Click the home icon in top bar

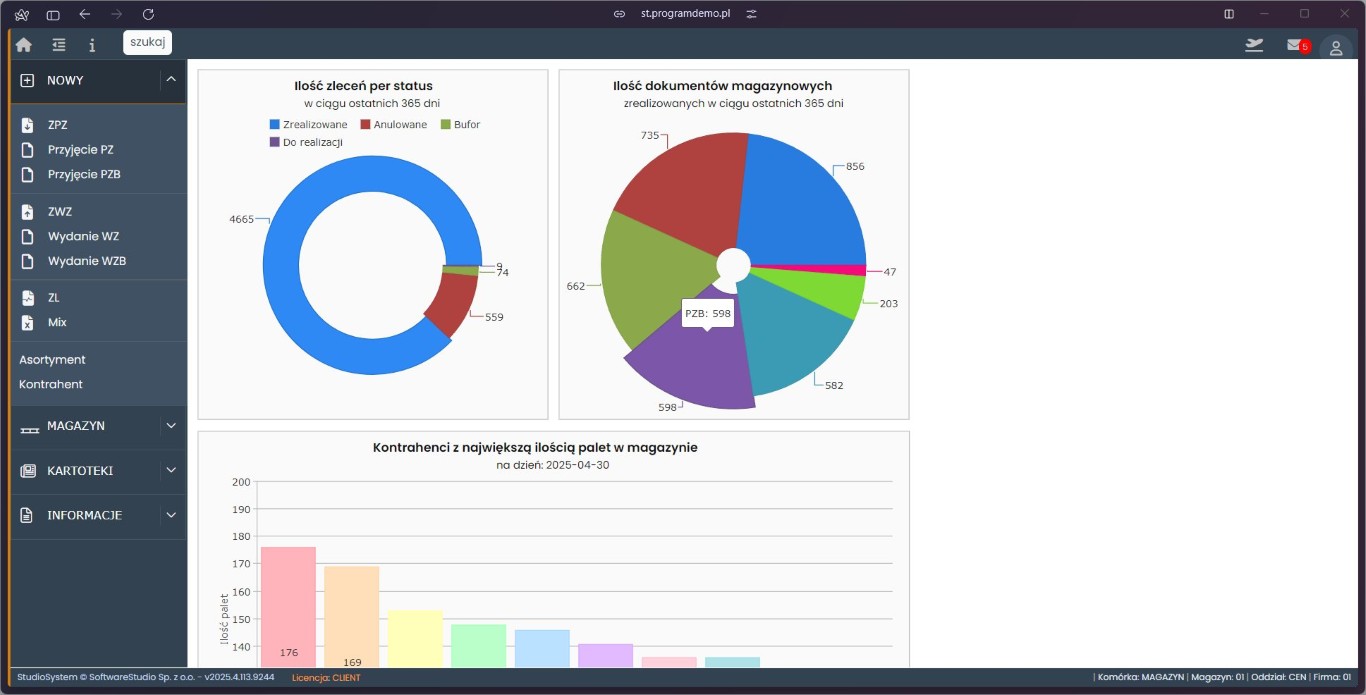tap(23, 45)
